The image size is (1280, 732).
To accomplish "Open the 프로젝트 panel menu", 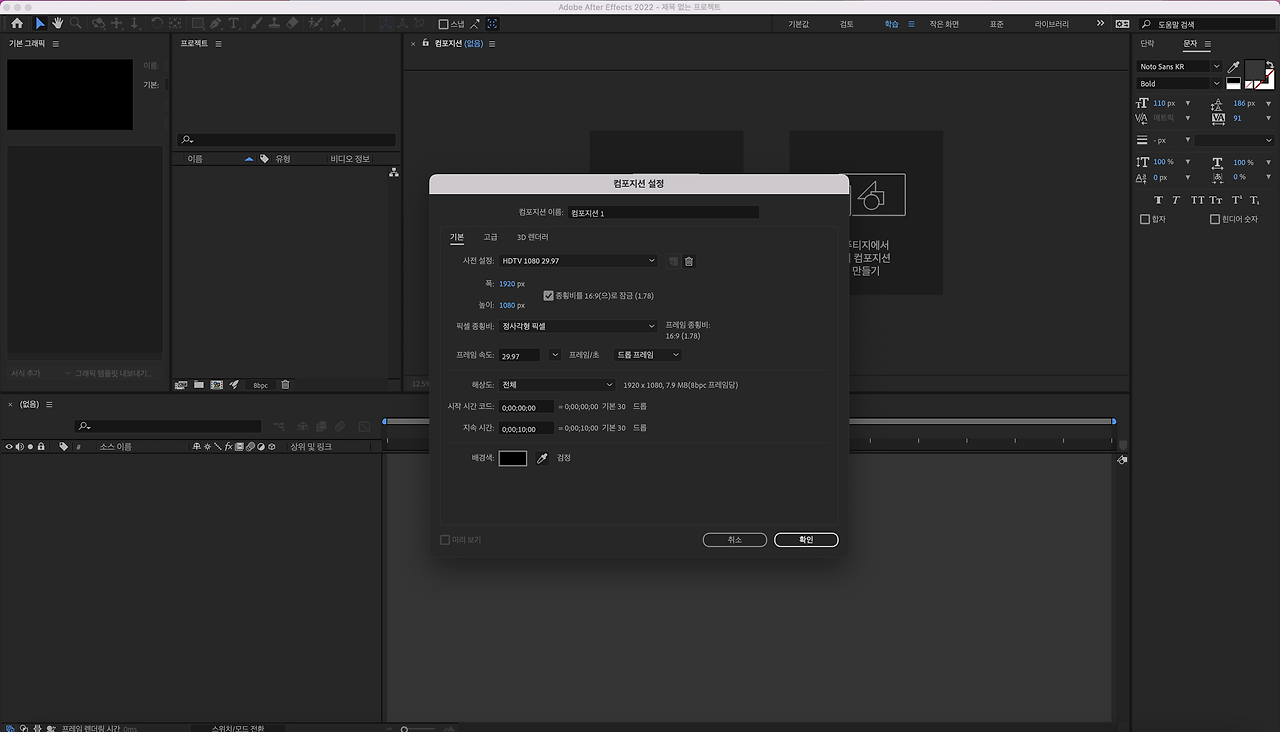I will tap(219, 44).
